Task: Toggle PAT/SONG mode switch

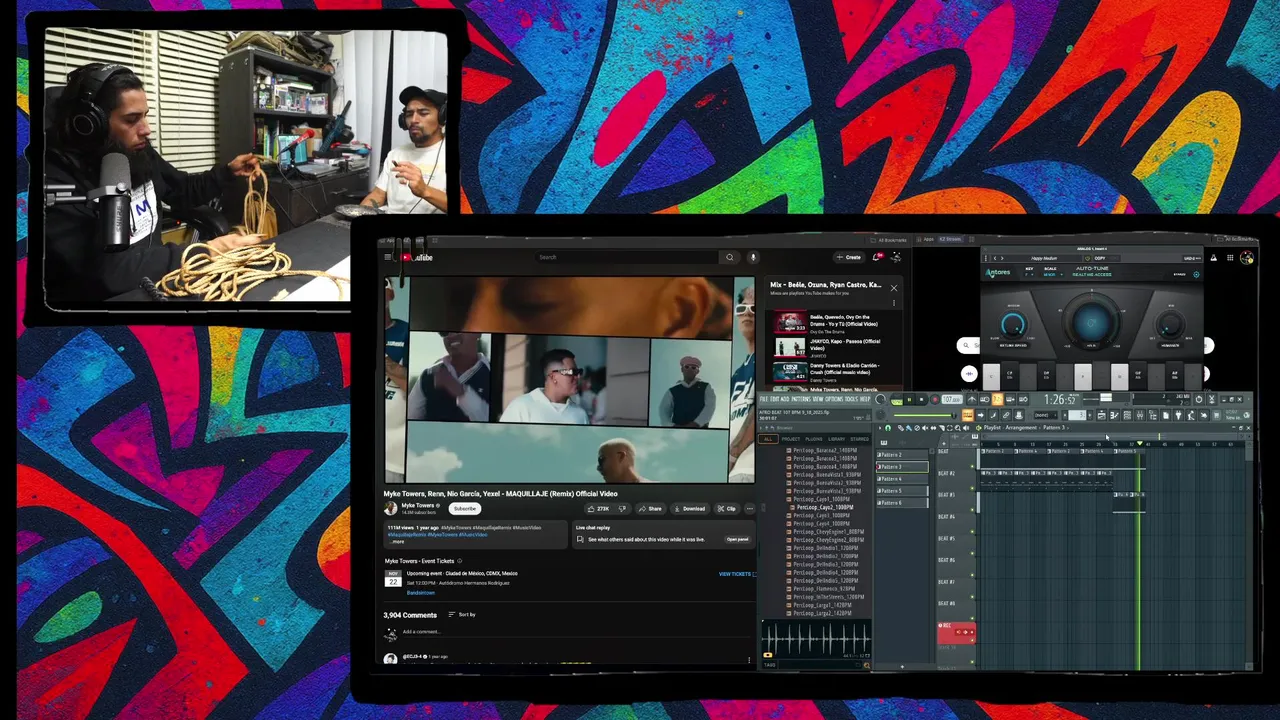Action: coord(897,399)
